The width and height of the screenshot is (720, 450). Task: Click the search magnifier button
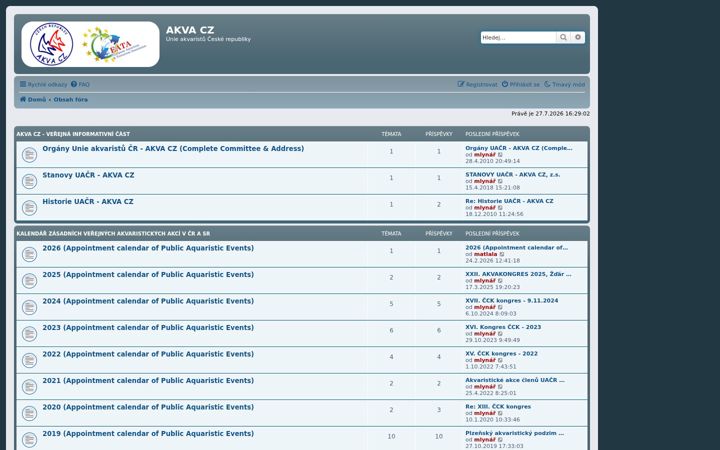point(563,37)
